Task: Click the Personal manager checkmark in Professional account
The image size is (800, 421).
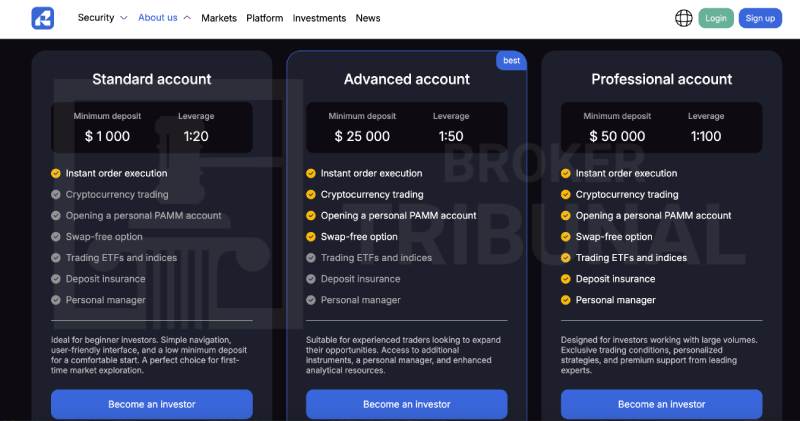Action: [x=565, y=300]
